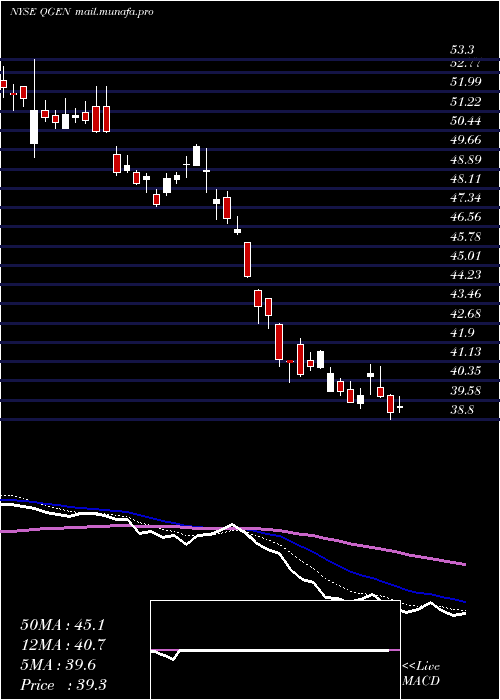Screen dimensions: 500x700
Task: Click the NYSE QGEN mail.munafa.pro title text
Action: pyautogui.click(x=82, y=12)
